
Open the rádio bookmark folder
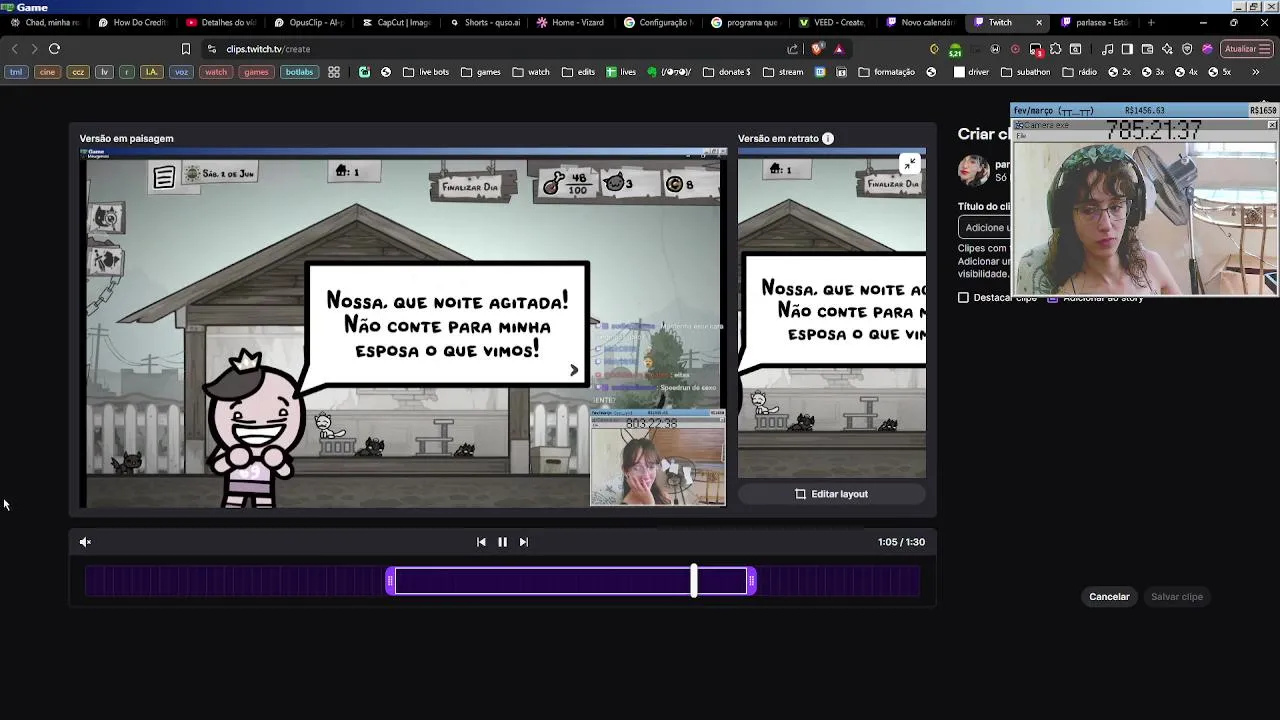(1081, 72)
